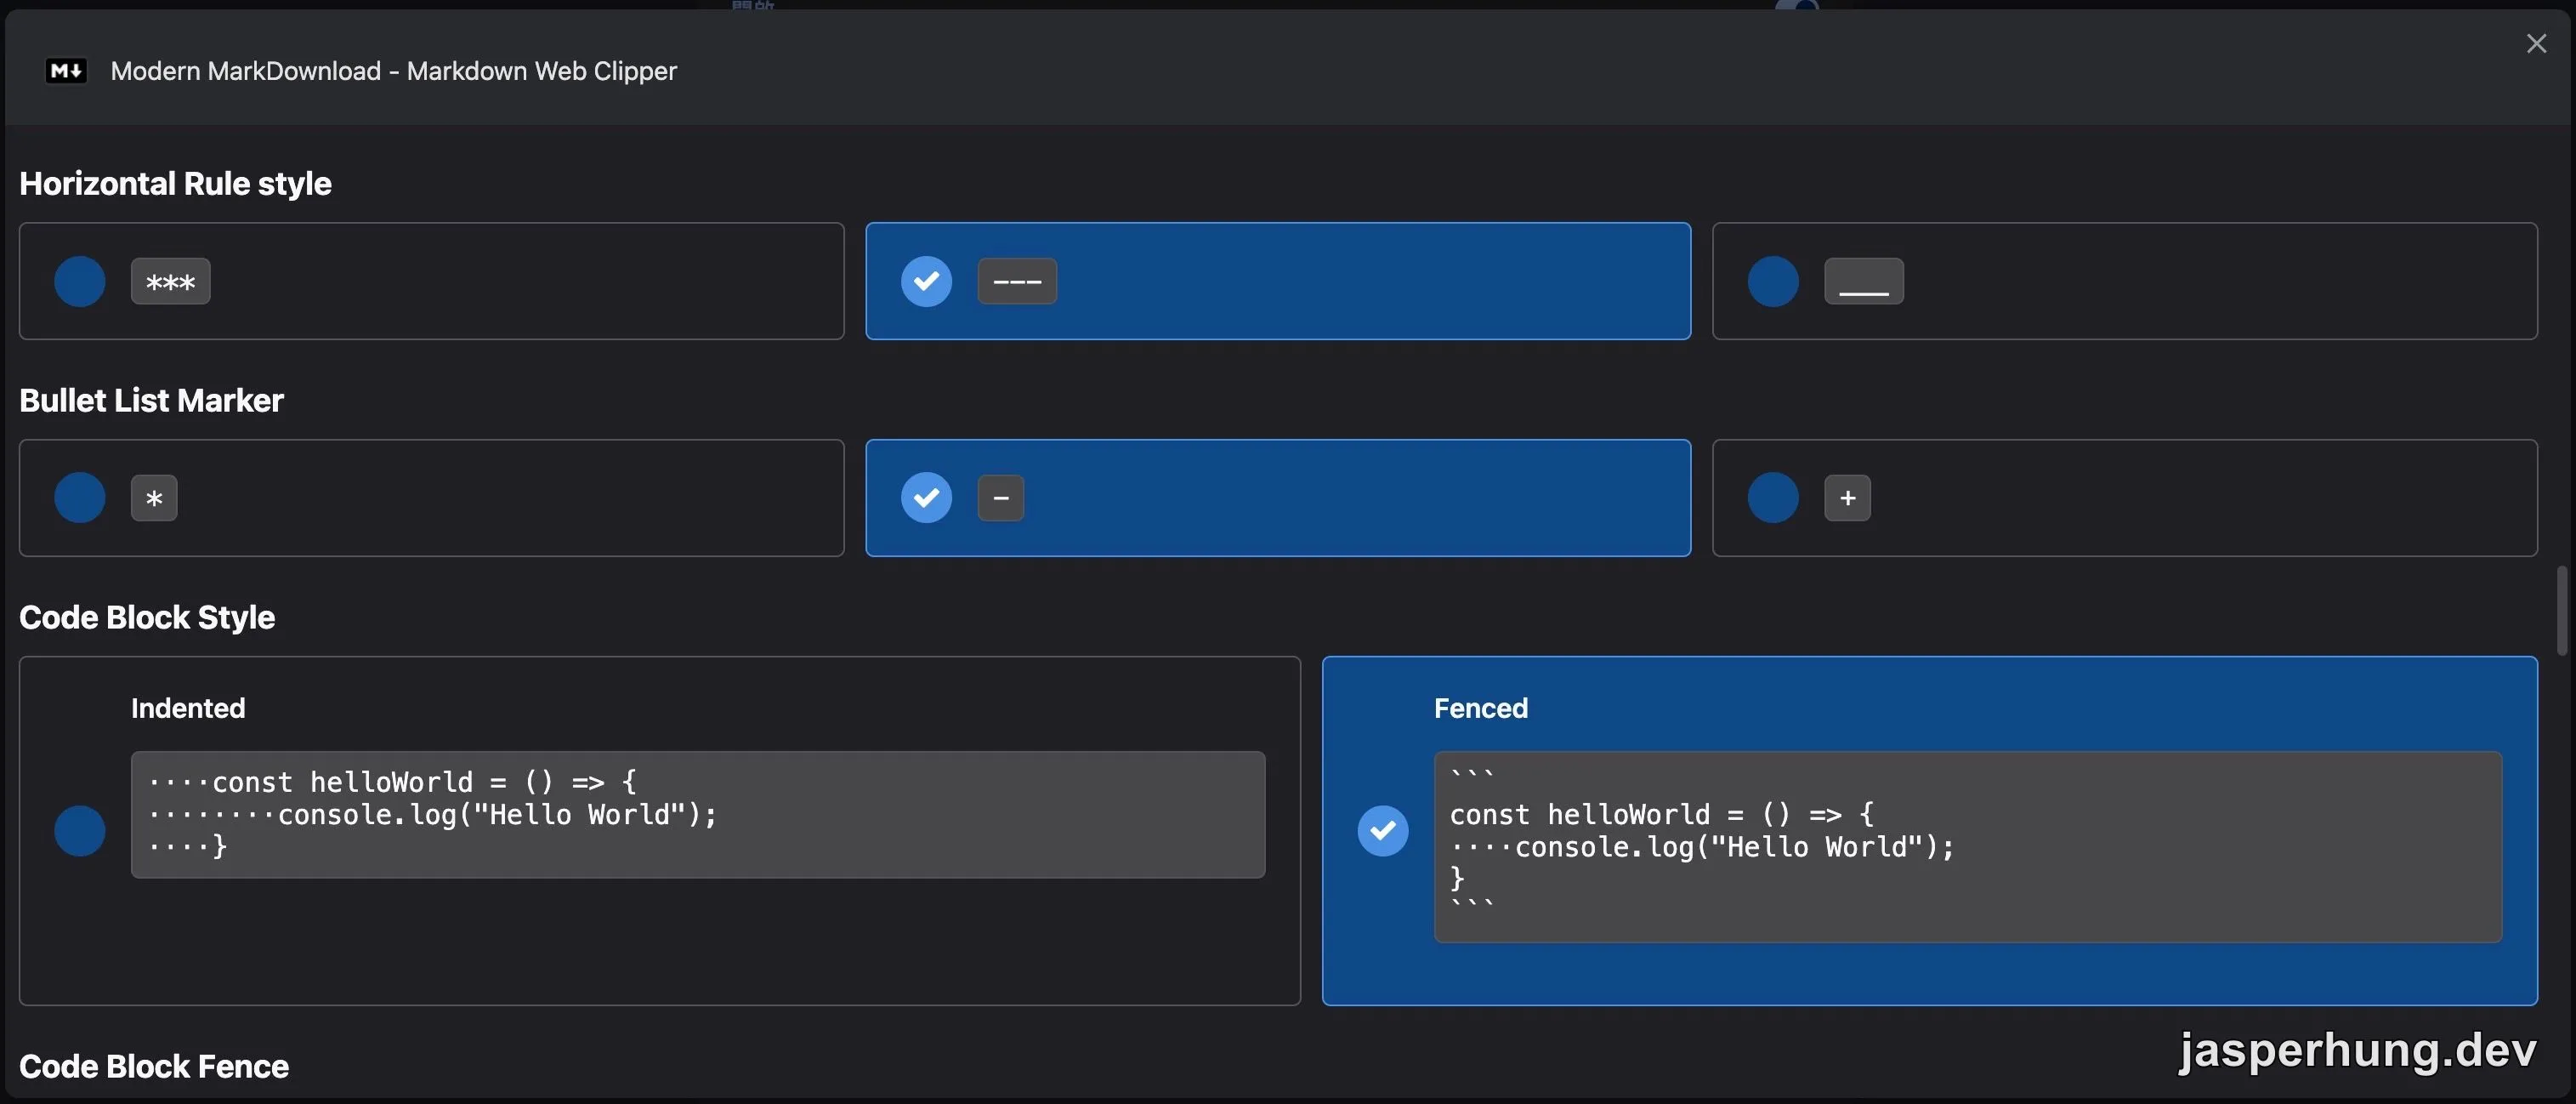Click the Fenced label text
The image size is (2576, 1104).
[x=1481, y=708]
